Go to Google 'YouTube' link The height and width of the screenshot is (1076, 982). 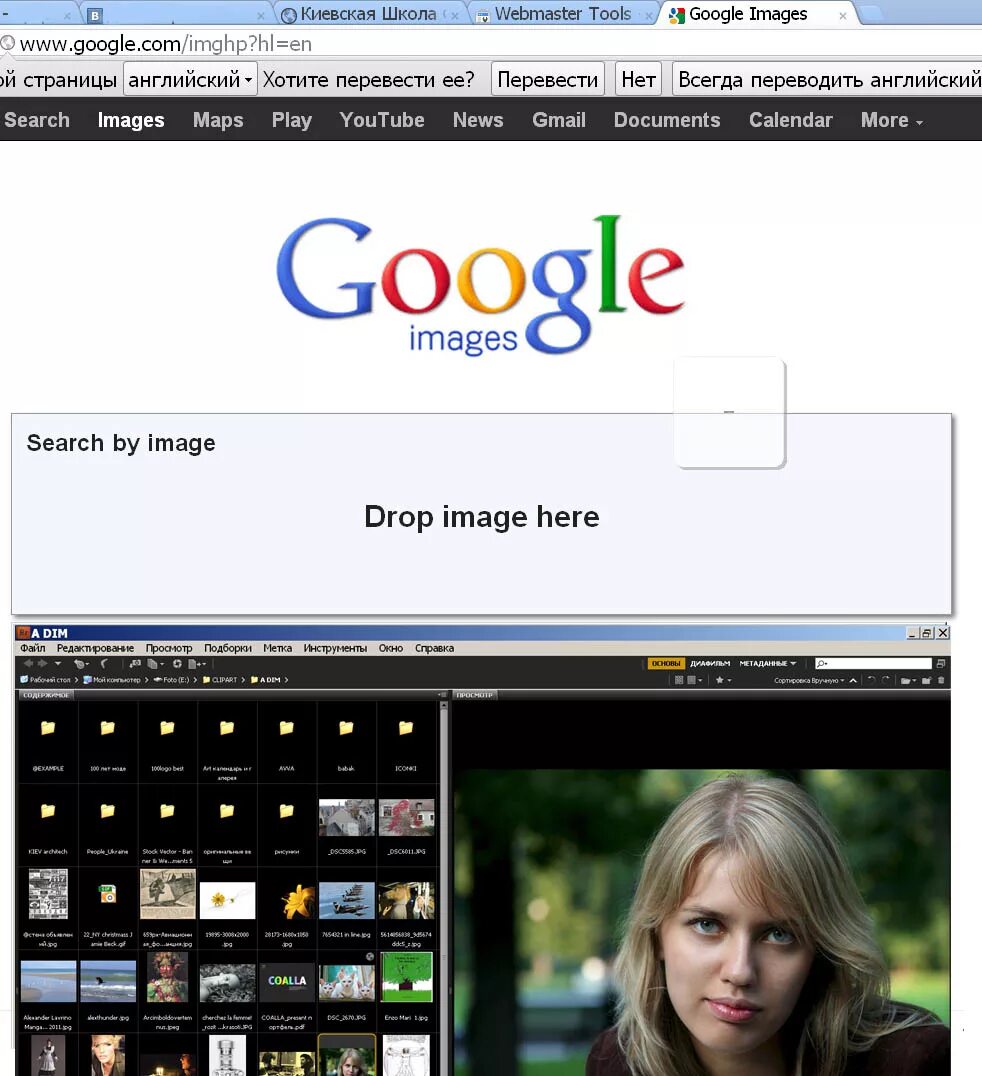382,120
